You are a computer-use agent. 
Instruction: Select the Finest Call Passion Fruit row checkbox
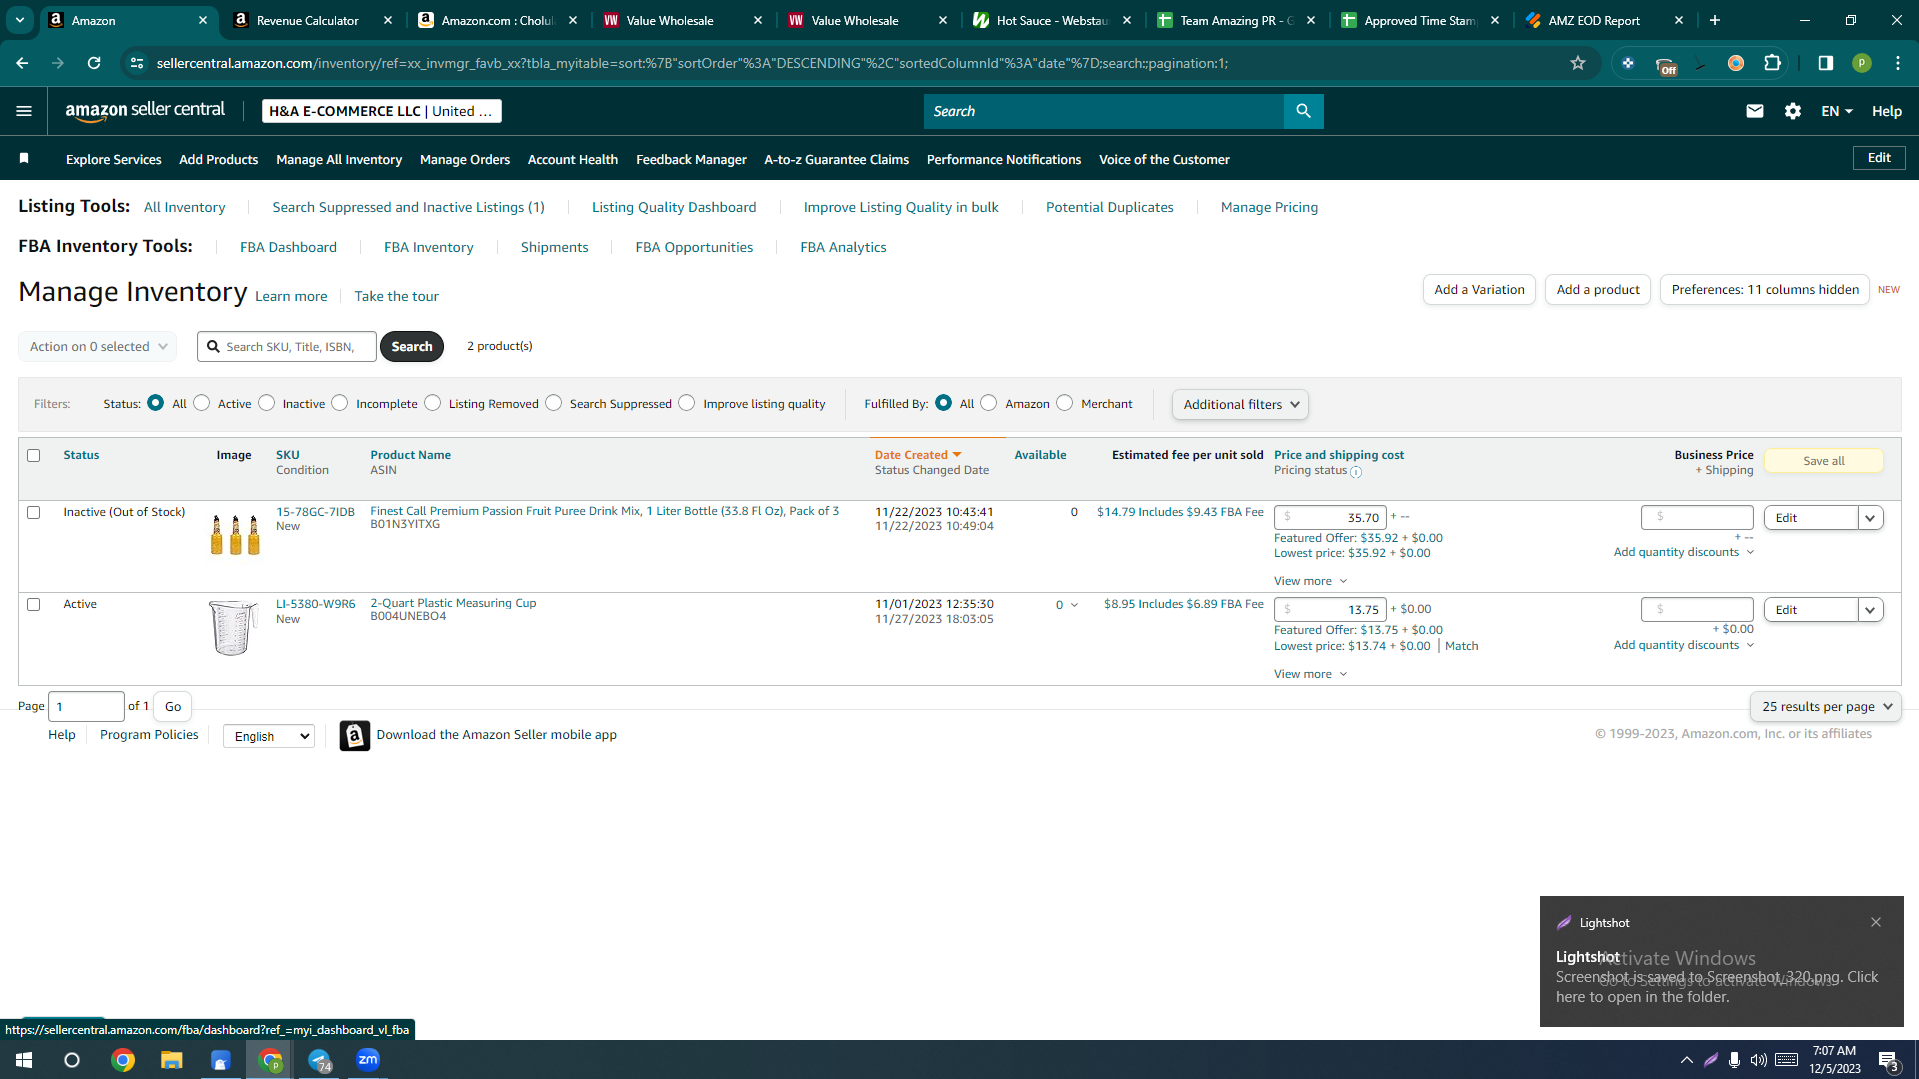[x=33, y=512]
